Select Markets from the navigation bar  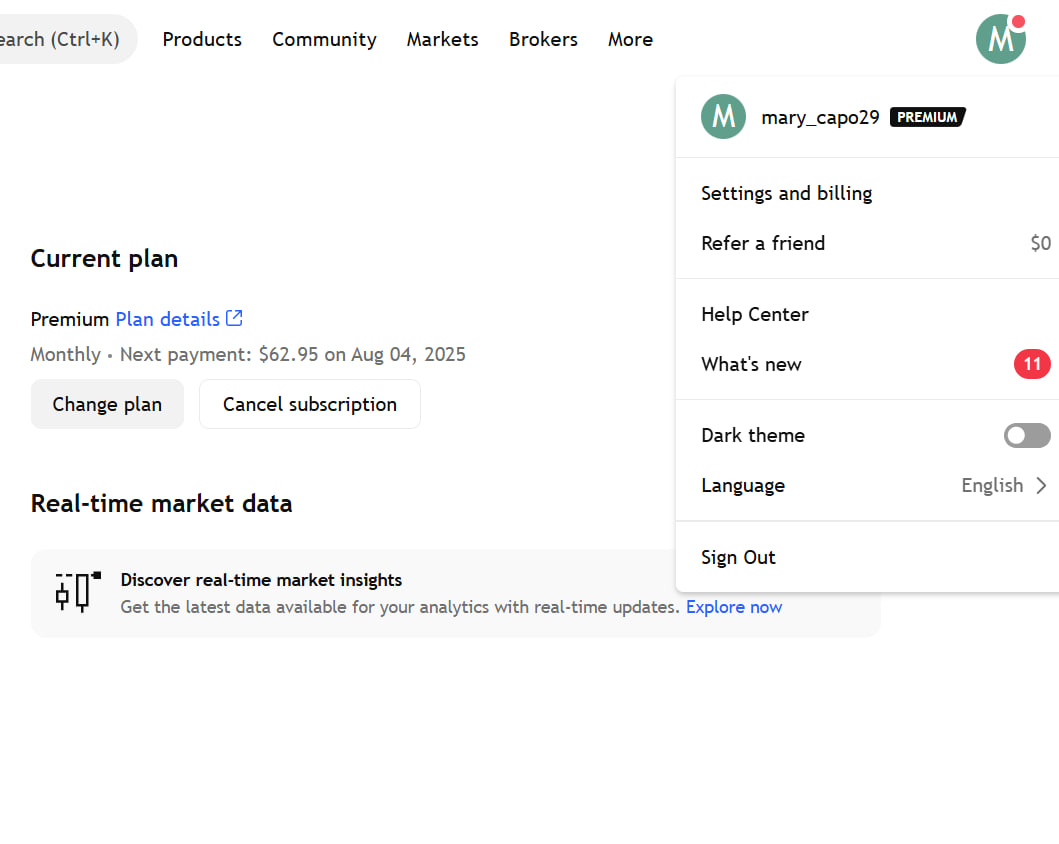click(442, 39)
